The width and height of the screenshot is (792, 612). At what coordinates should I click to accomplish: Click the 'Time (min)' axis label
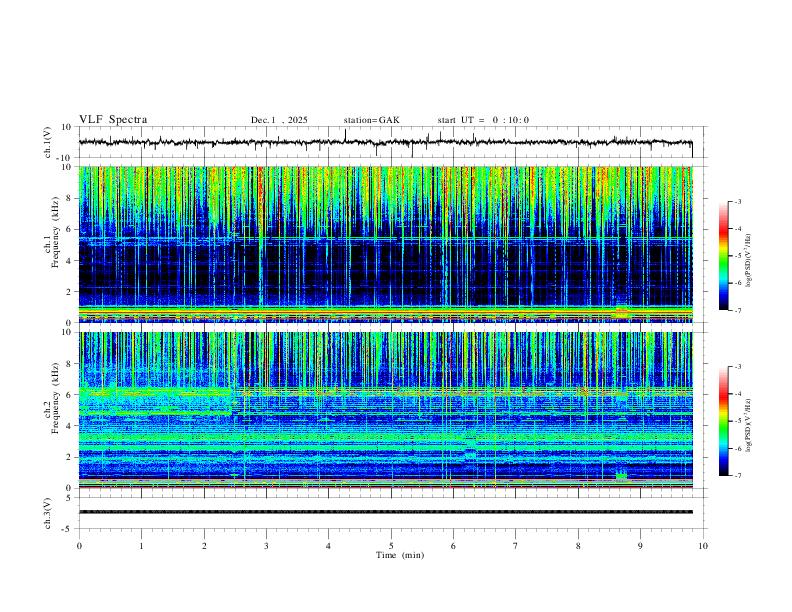400,555
